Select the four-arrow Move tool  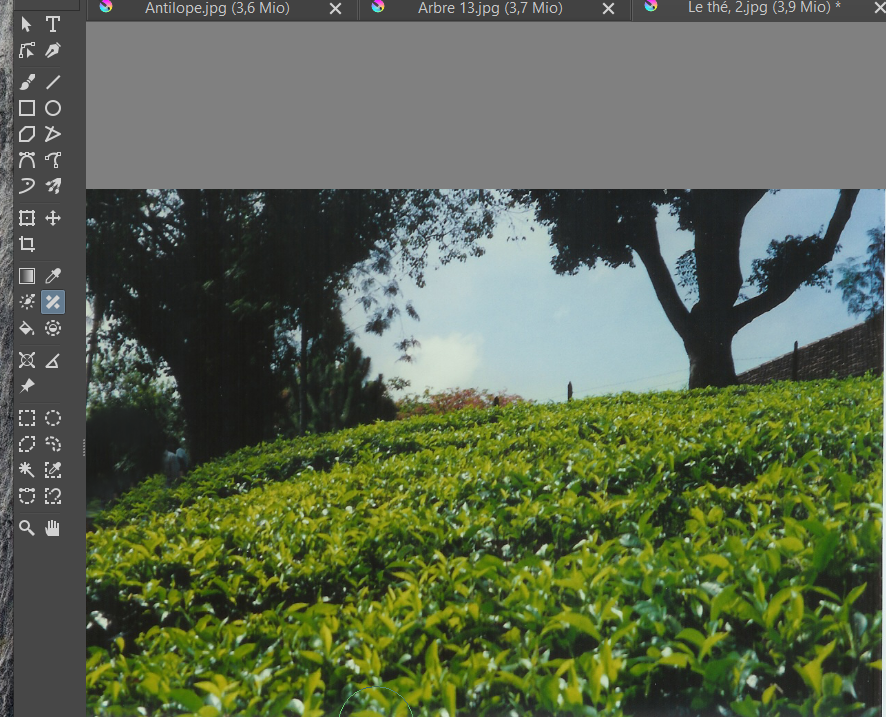(x=53, y=218)
